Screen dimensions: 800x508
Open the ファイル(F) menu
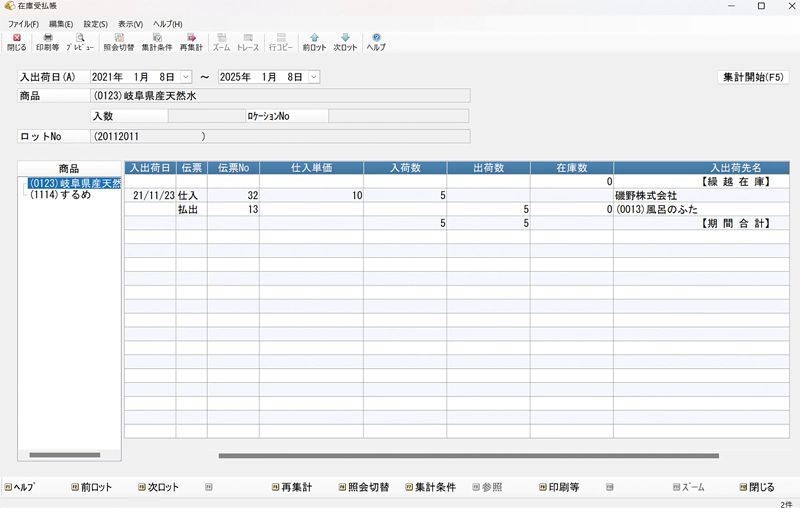(x=23, y=23)
